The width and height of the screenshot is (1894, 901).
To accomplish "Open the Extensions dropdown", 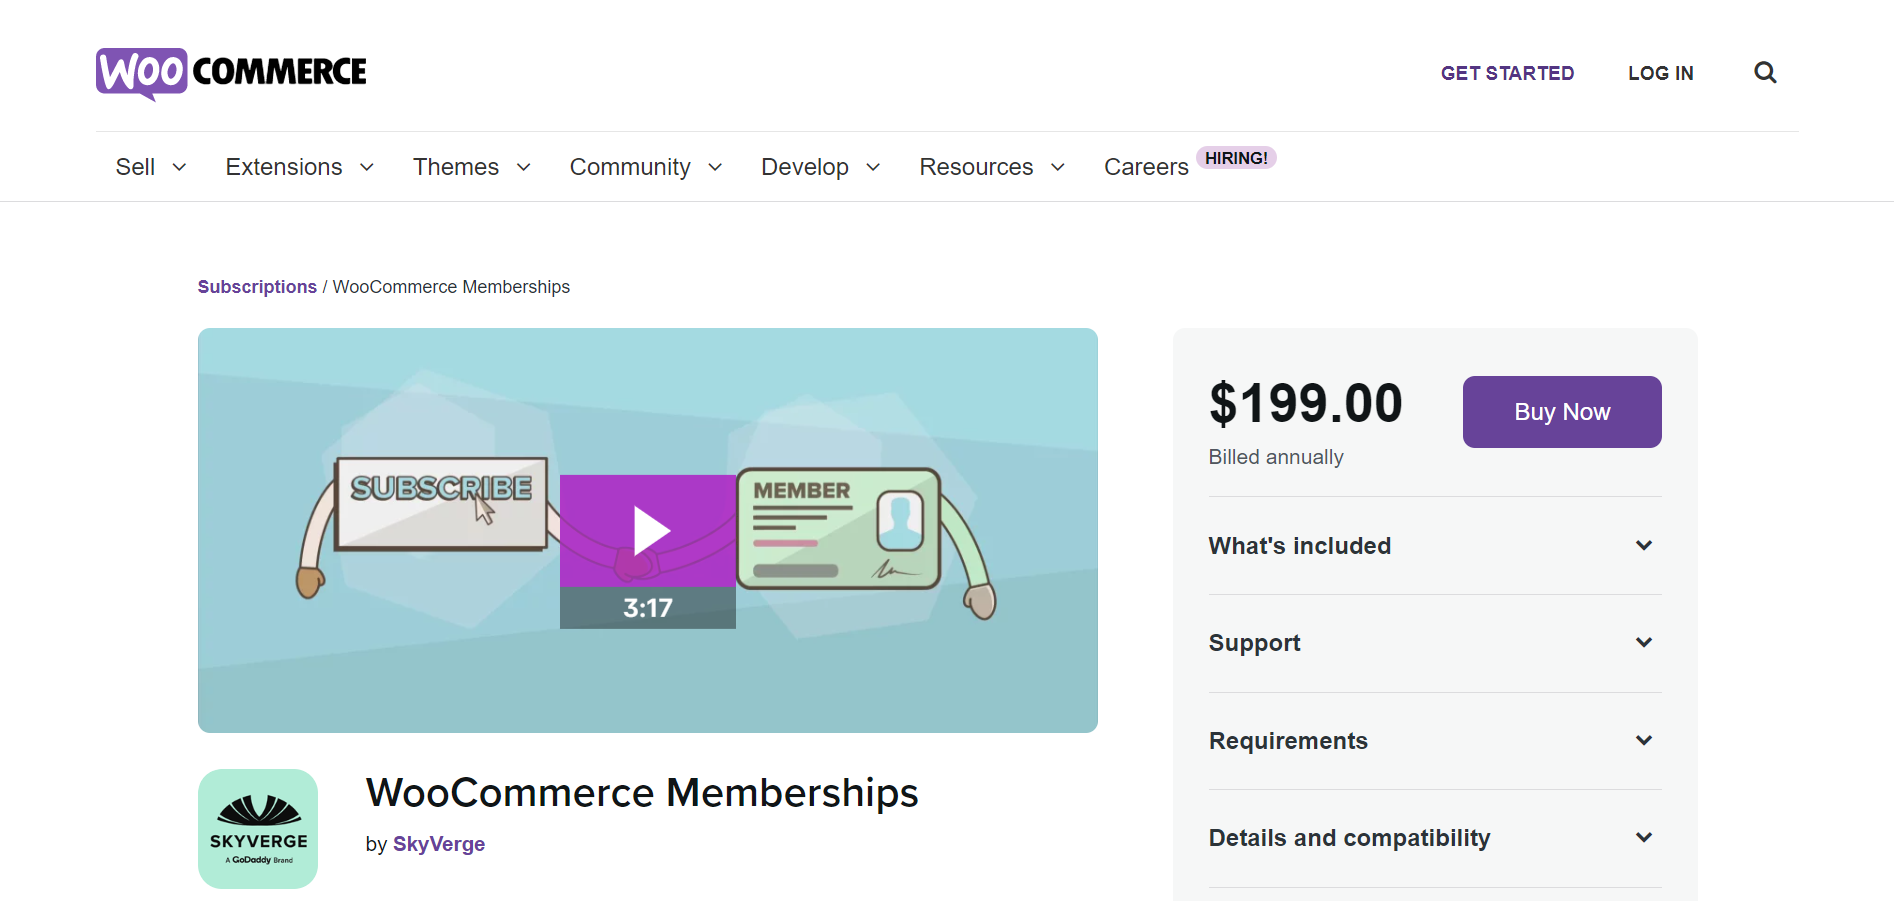I will point(299,167).
